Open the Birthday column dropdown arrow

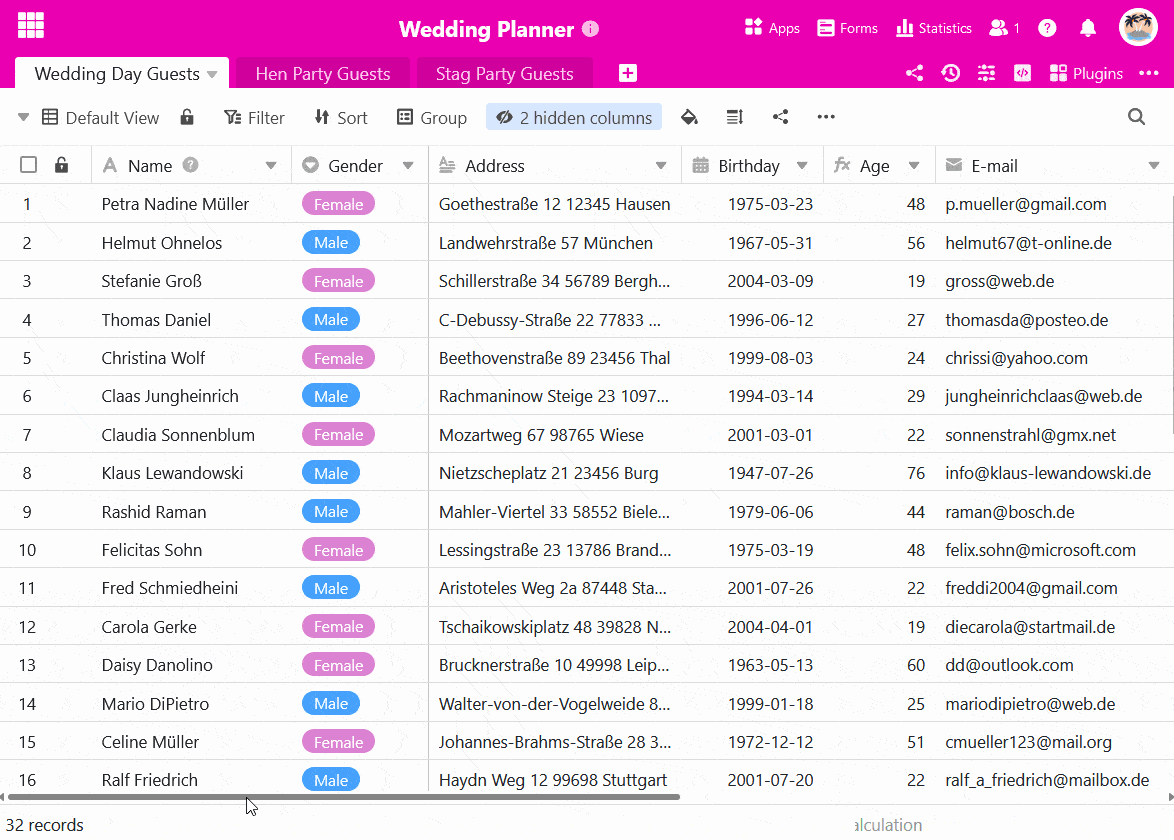[802, 166]
